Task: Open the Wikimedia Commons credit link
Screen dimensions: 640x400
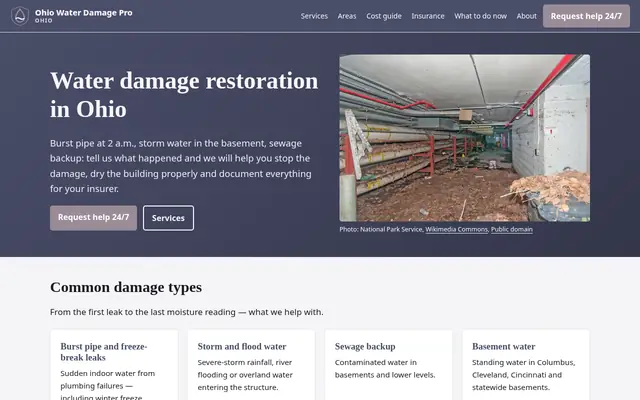Action: coord(456,229)
